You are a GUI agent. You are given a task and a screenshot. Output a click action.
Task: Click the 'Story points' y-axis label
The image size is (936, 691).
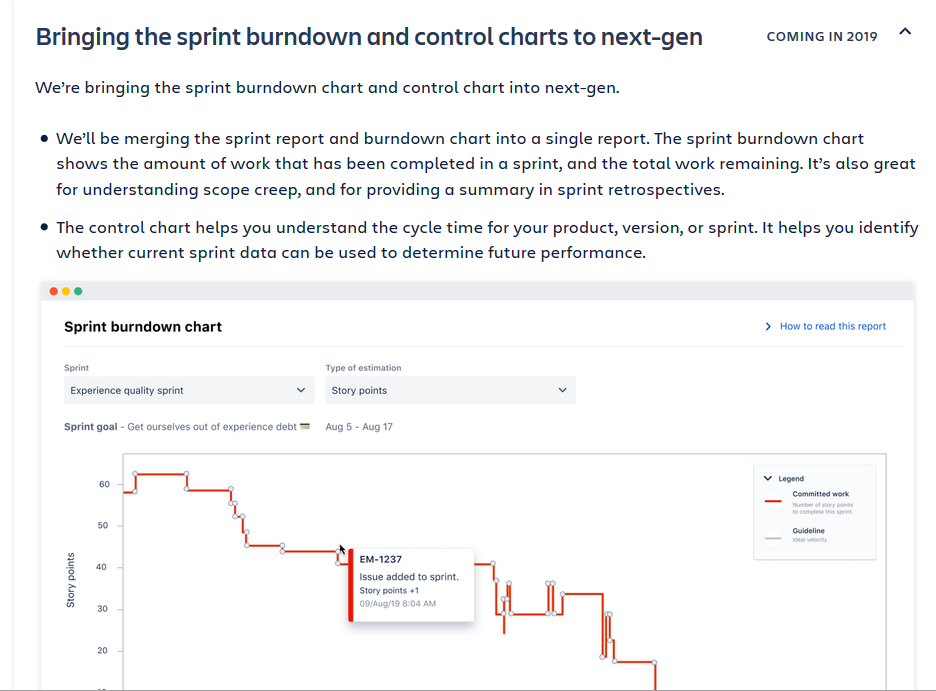click(x=71, y=580)
